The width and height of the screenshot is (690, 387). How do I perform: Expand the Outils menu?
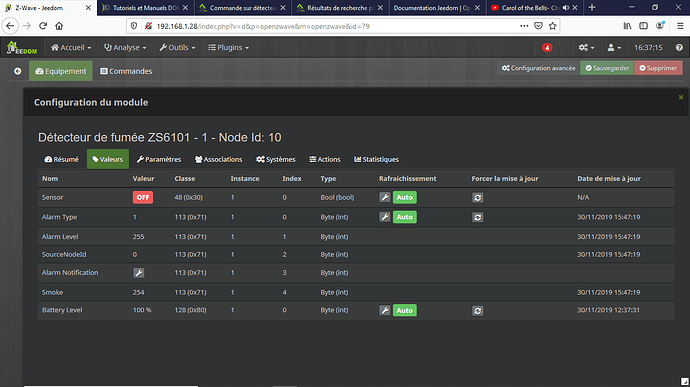(x=177, y=48)
